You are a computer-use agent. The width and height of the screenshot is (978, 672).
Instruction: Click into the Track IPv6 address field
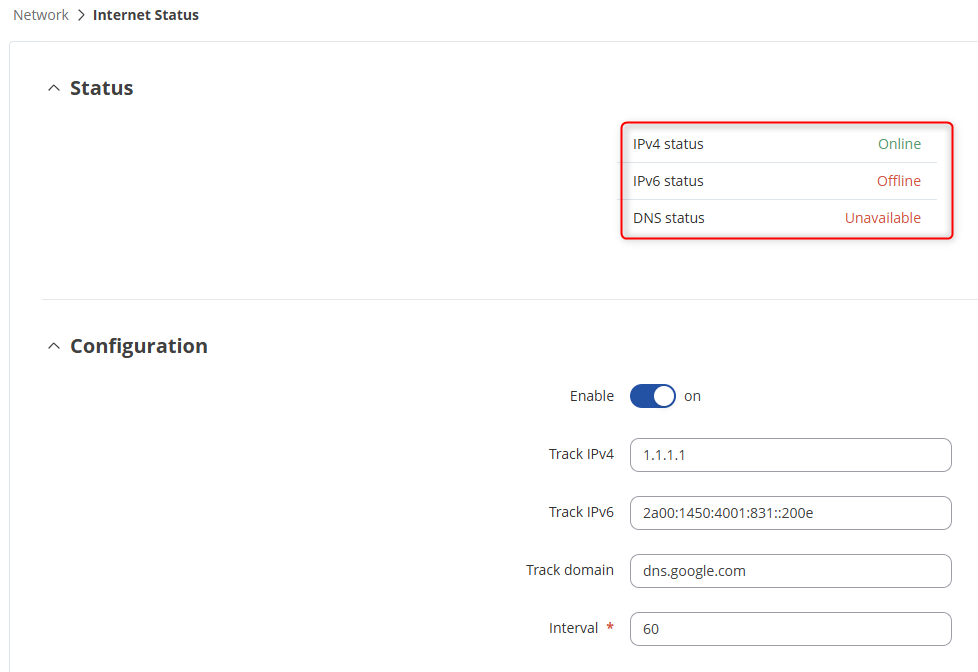click(x=790, y=512)
